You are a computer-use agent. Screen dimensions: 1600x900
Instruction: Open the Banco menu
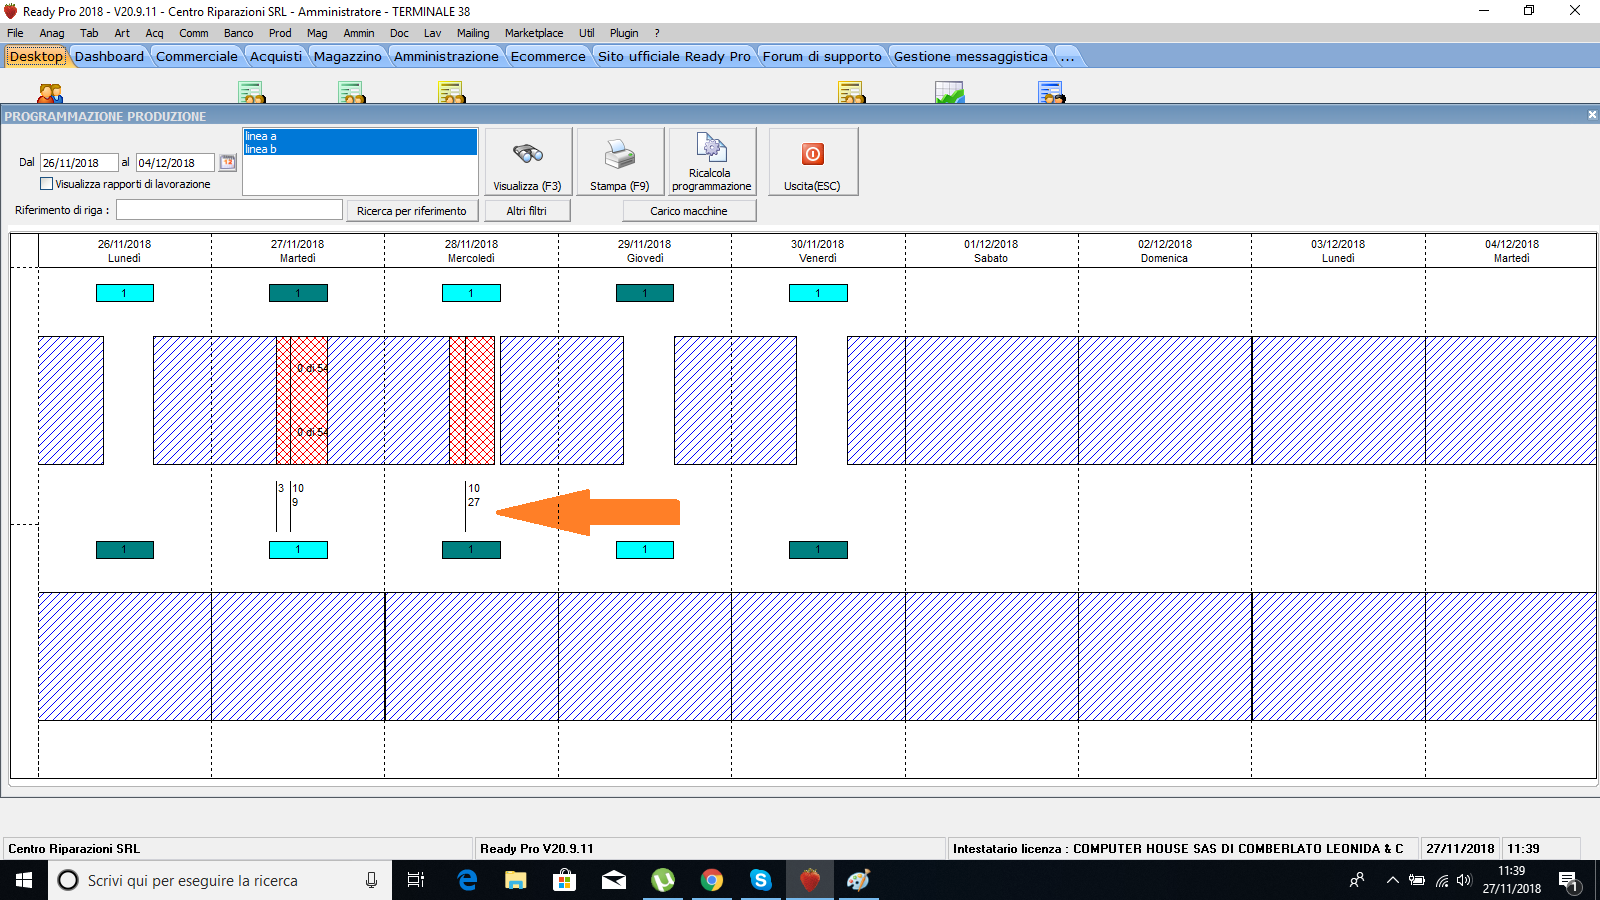pyautogui.click(x=238, y=33)
